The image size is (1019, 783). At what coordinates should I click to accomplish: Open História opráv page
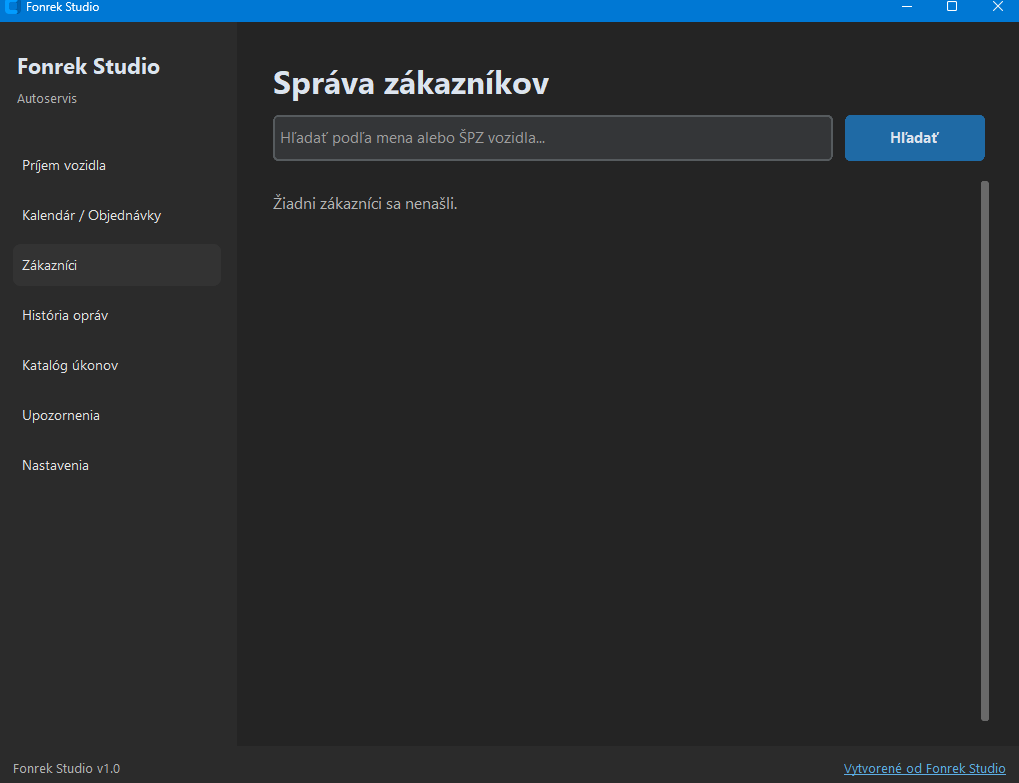tap(117, 315)
